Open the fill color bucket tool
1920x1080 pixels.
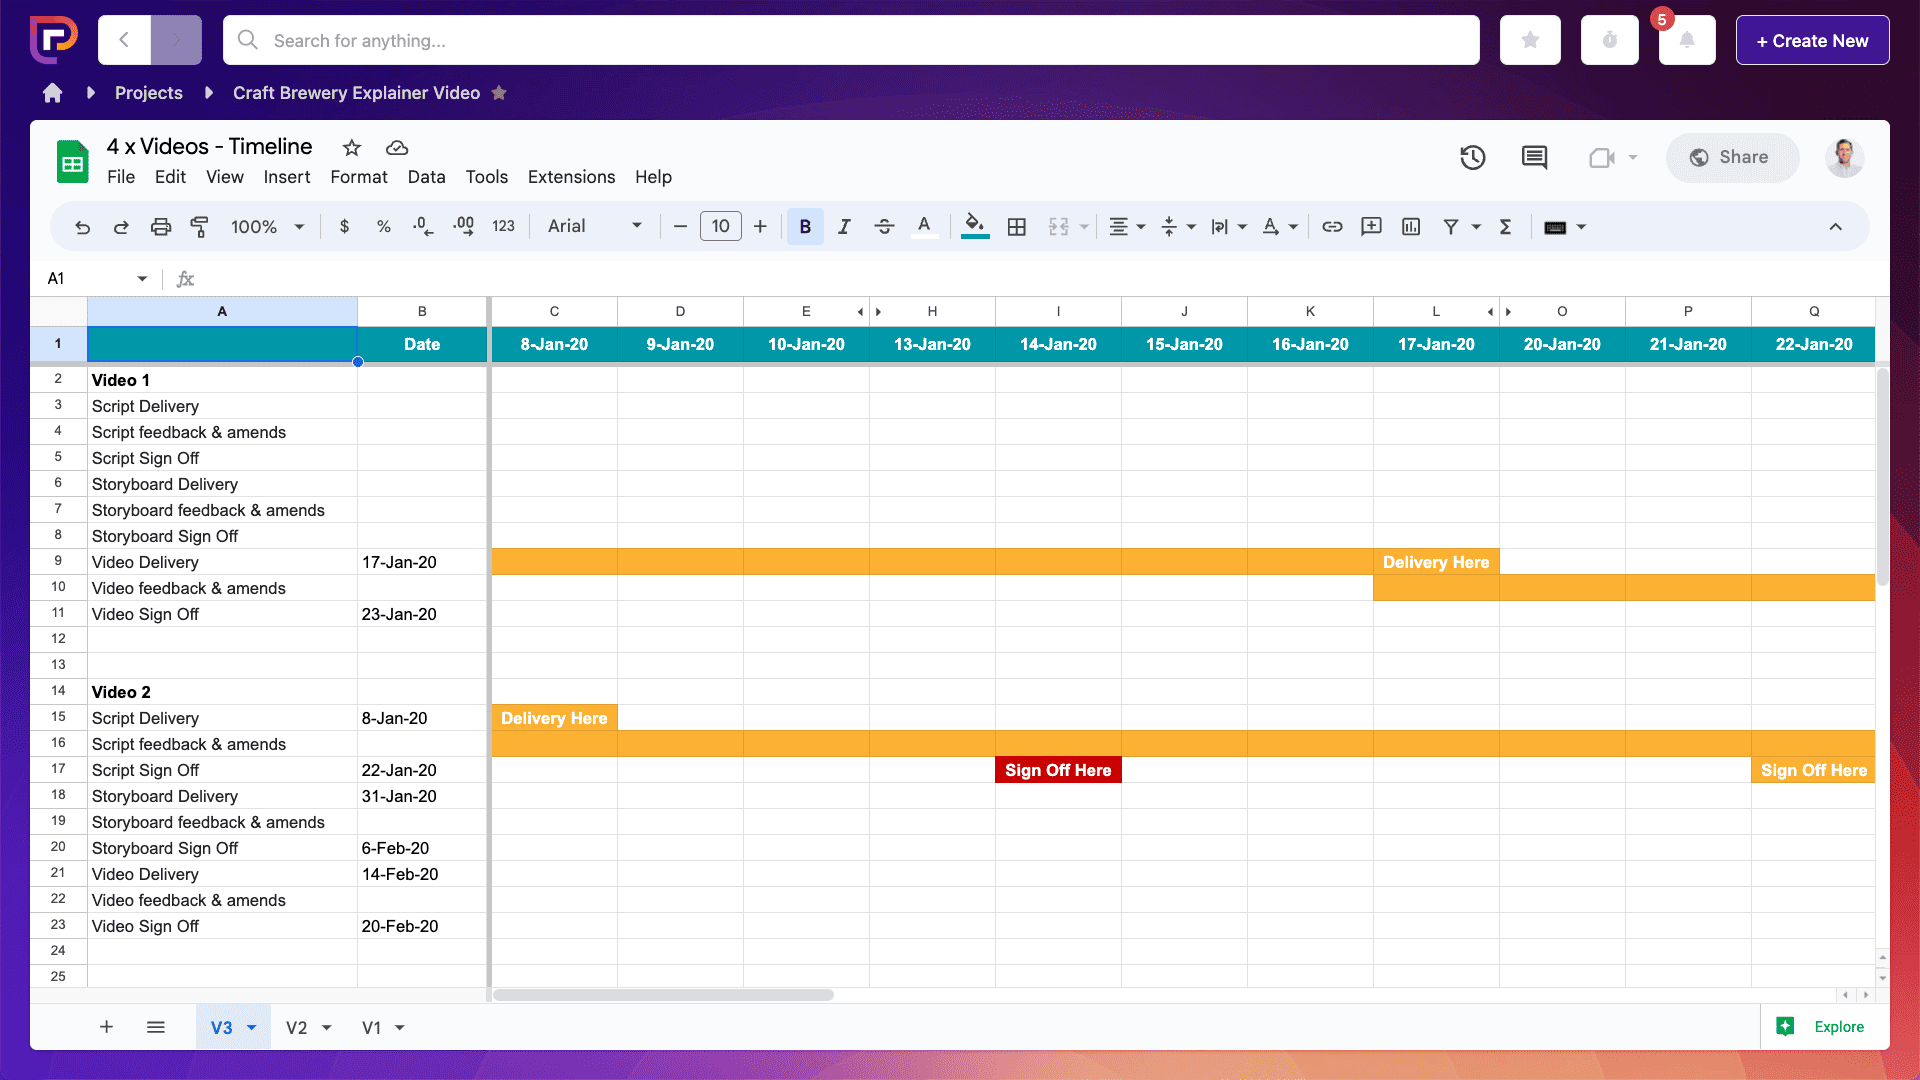pos(974,225)
